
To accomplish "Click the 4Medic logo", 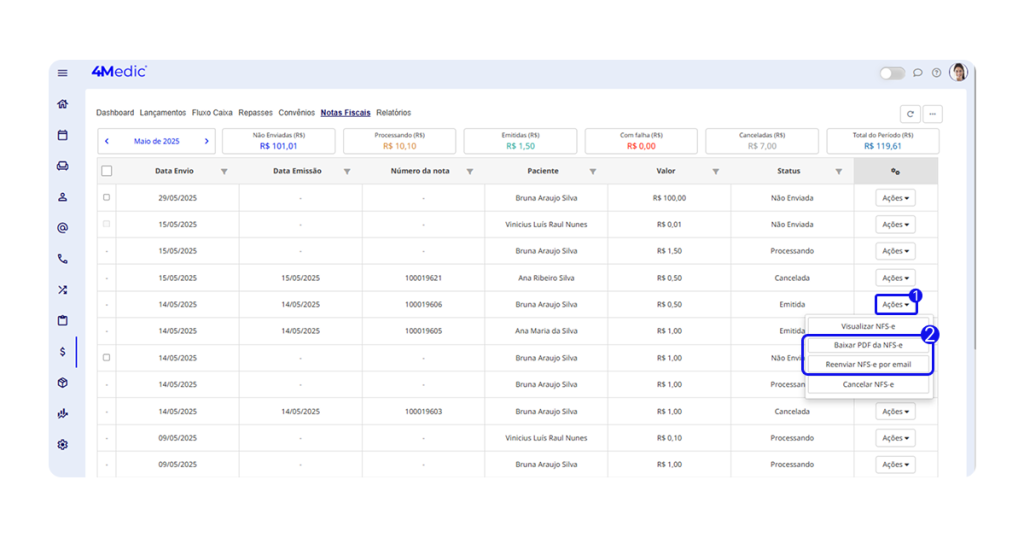I will click(x=120, y=72).
